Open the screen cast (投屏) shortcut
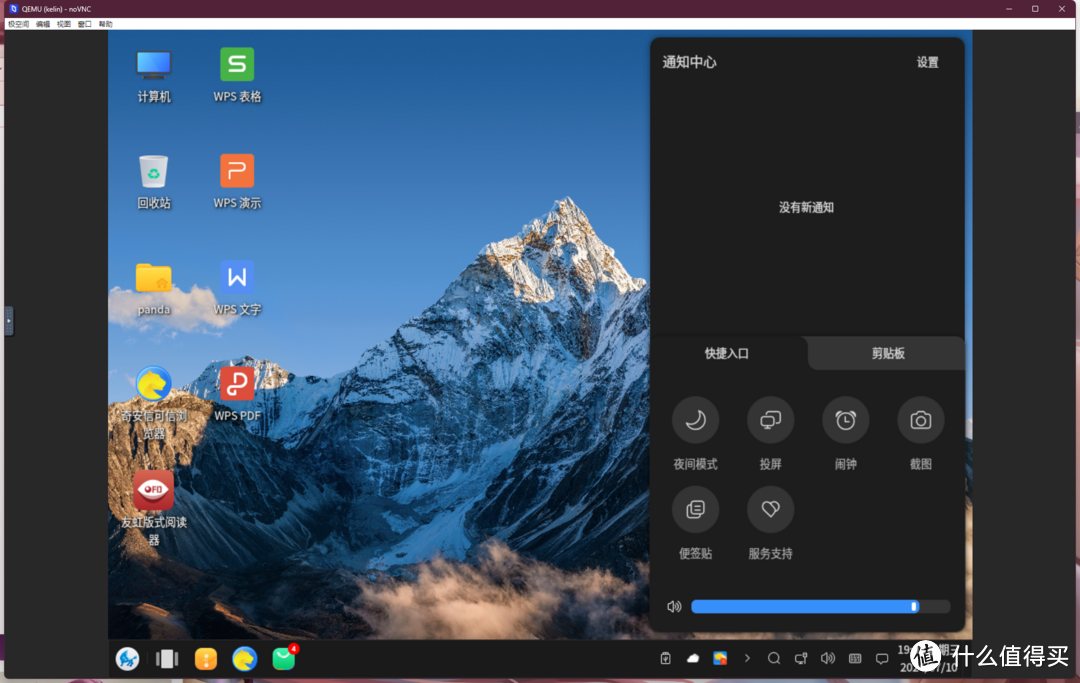Viewport: 1080px width, 683px height. pyautogui.click(x=770, y=421)
